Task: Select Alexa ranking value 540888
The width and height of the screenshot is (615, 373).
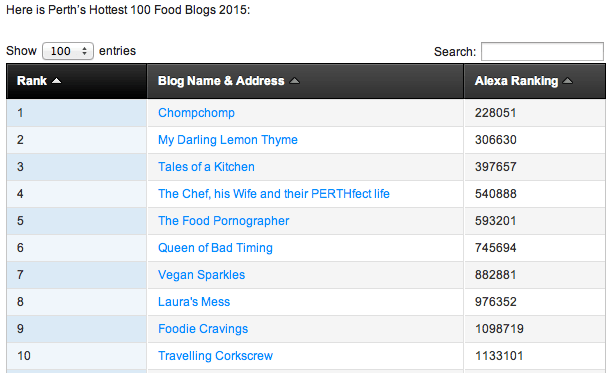Action: (x=496, y=194)
